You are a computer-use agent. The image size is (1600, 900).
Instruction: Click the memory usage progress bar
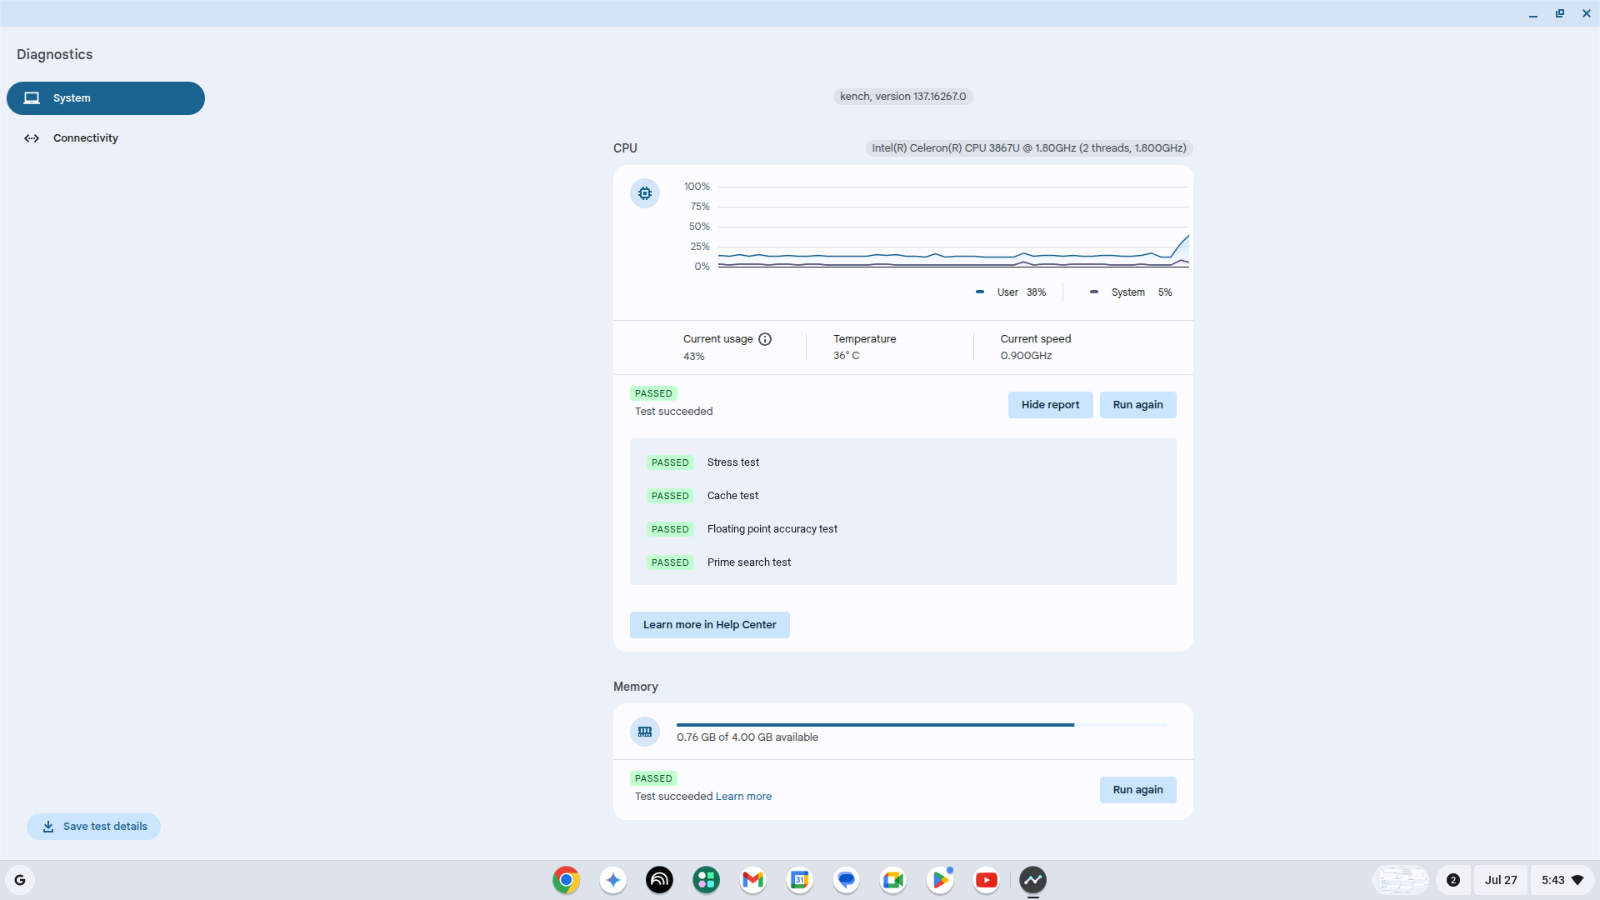920,724
